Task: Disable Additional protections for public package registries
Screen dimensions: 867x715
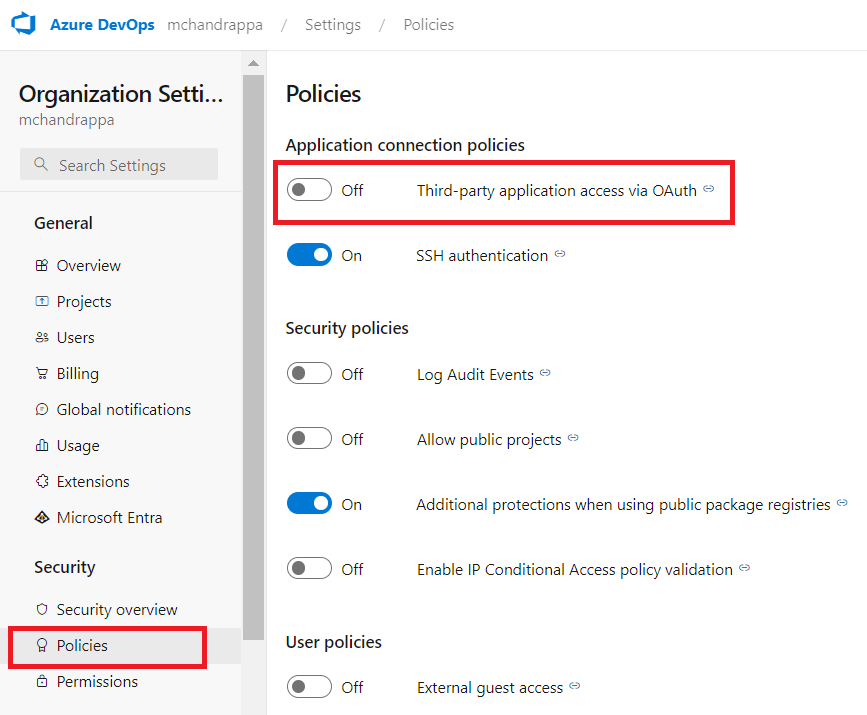Action: [309, 503]
